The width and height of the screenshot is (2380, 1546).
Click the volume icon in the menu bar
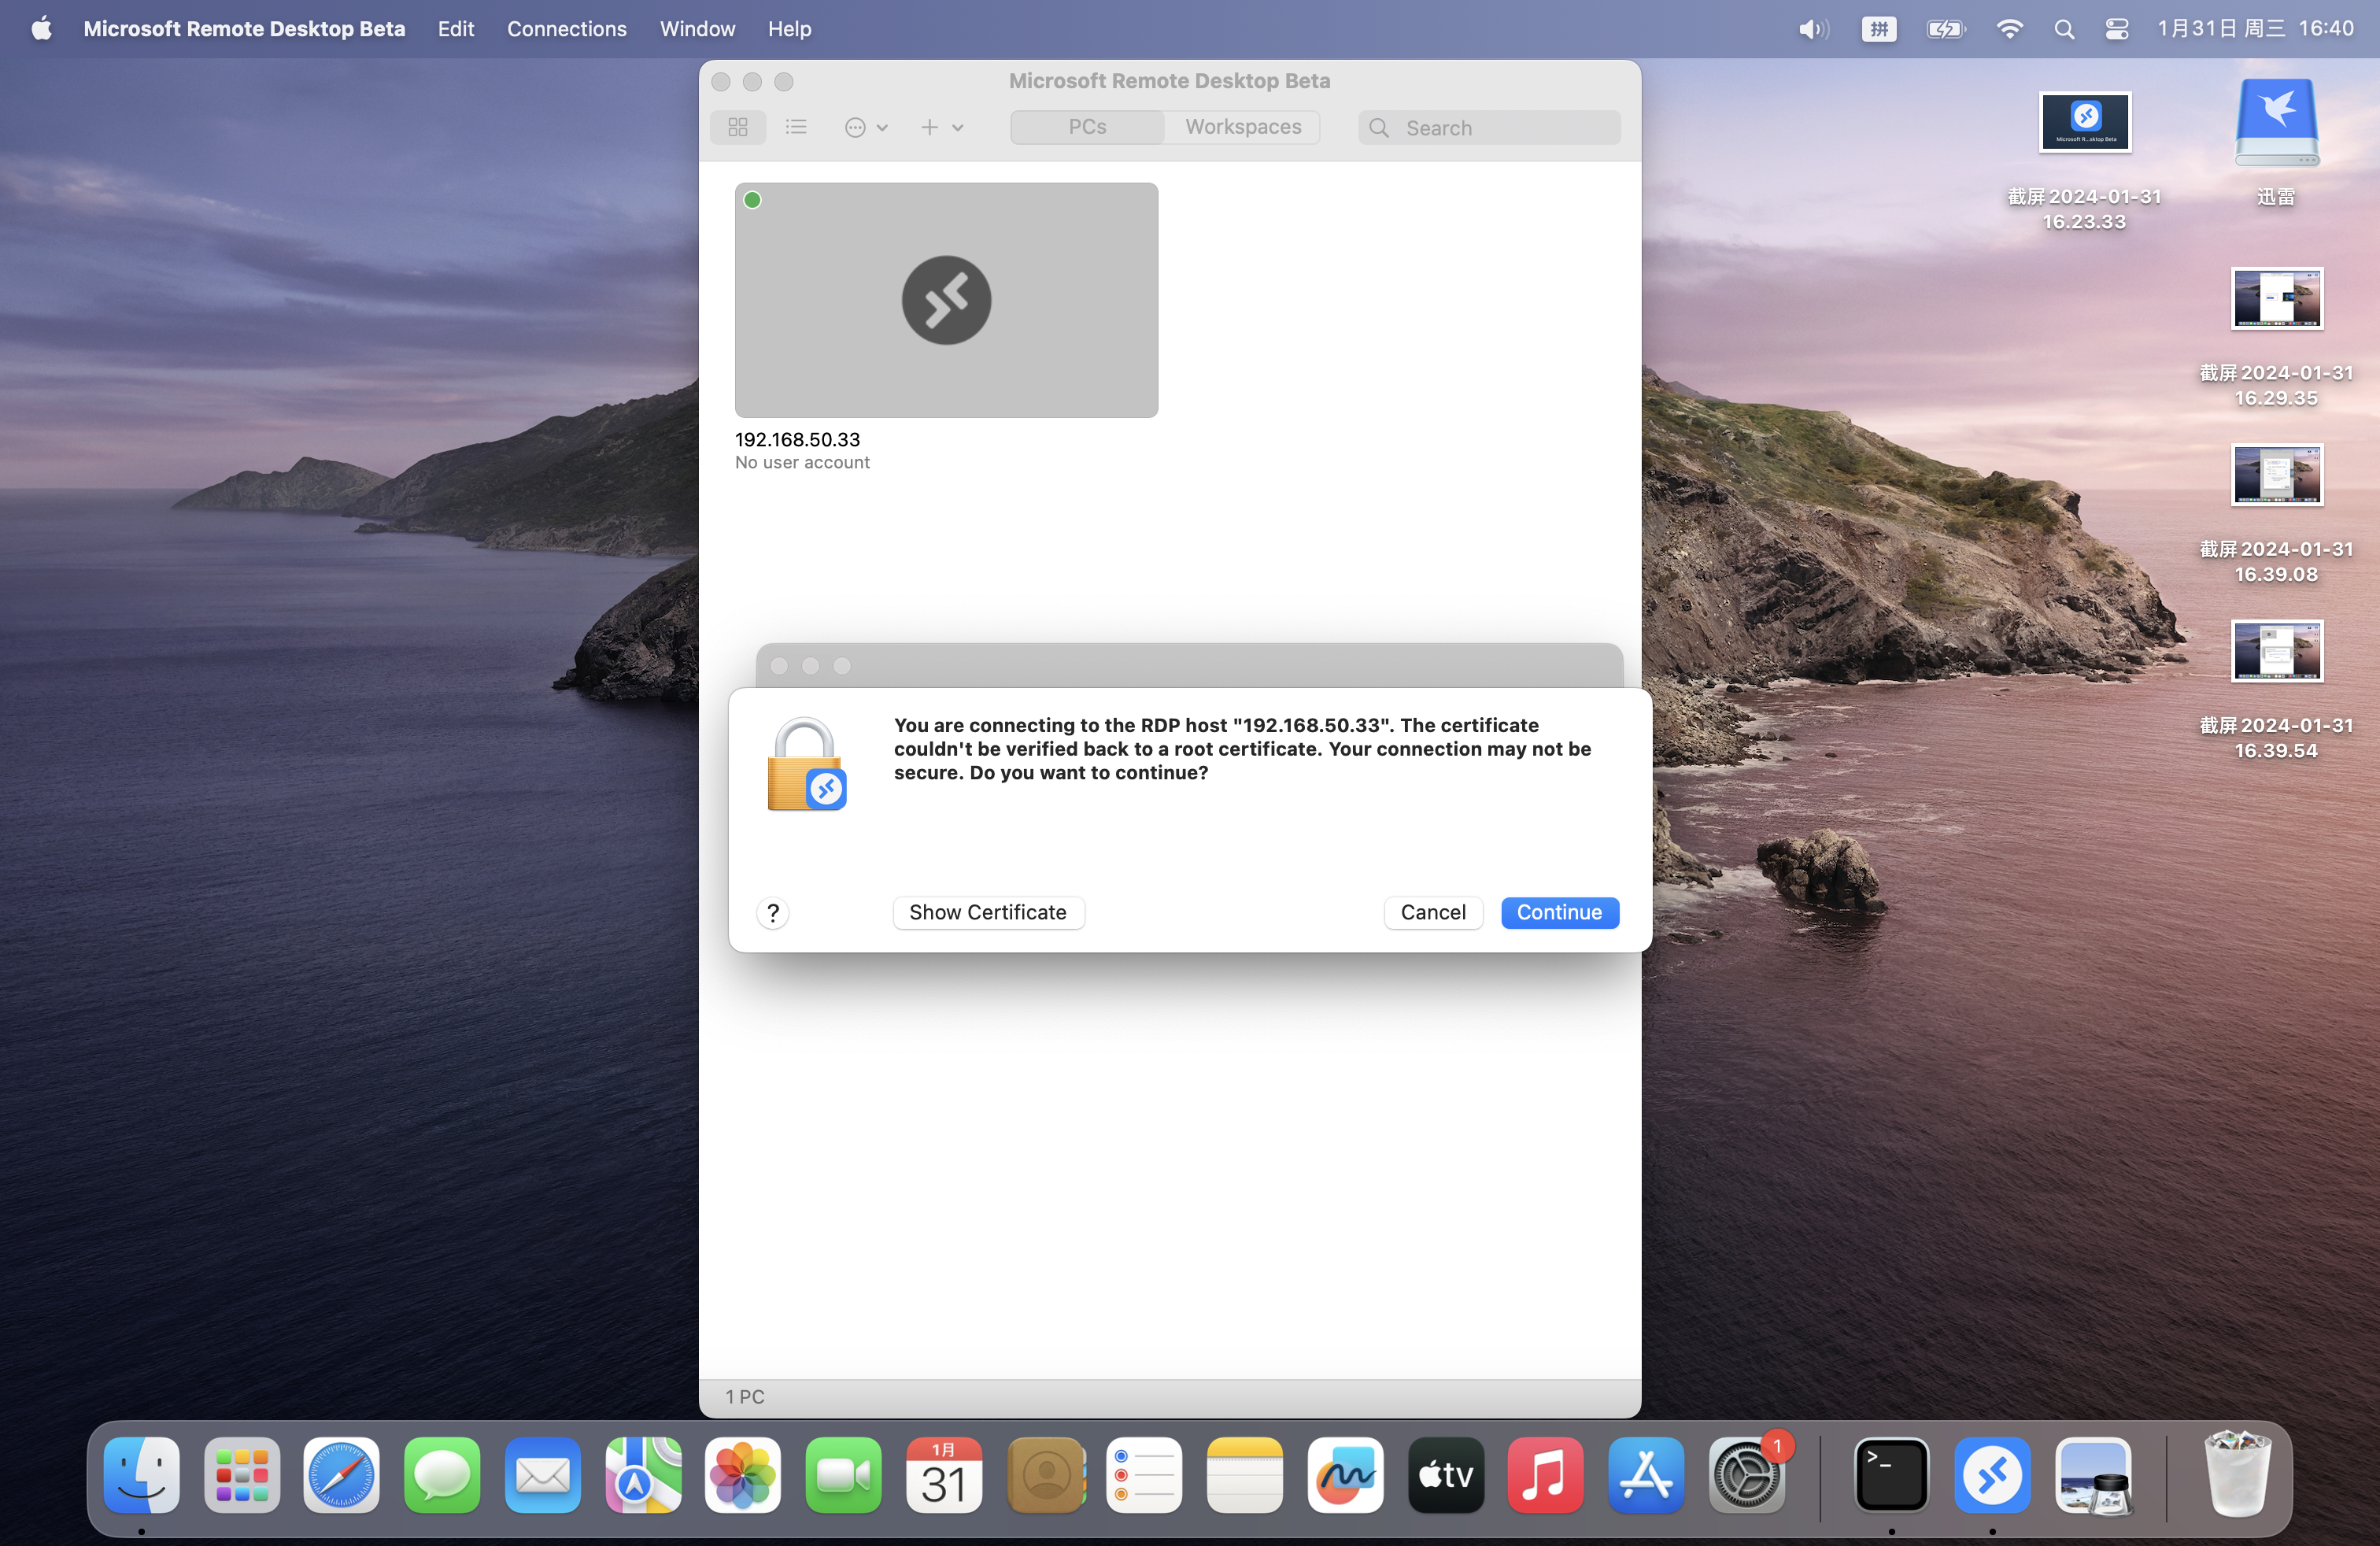coord(1812,28)
